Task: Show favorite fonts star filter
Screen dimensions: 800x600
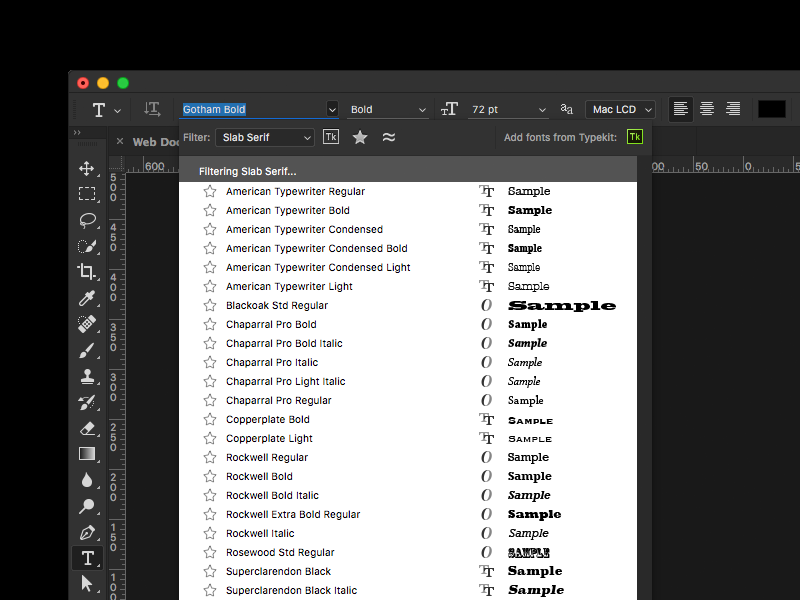Action: click(x=360, y=137)
